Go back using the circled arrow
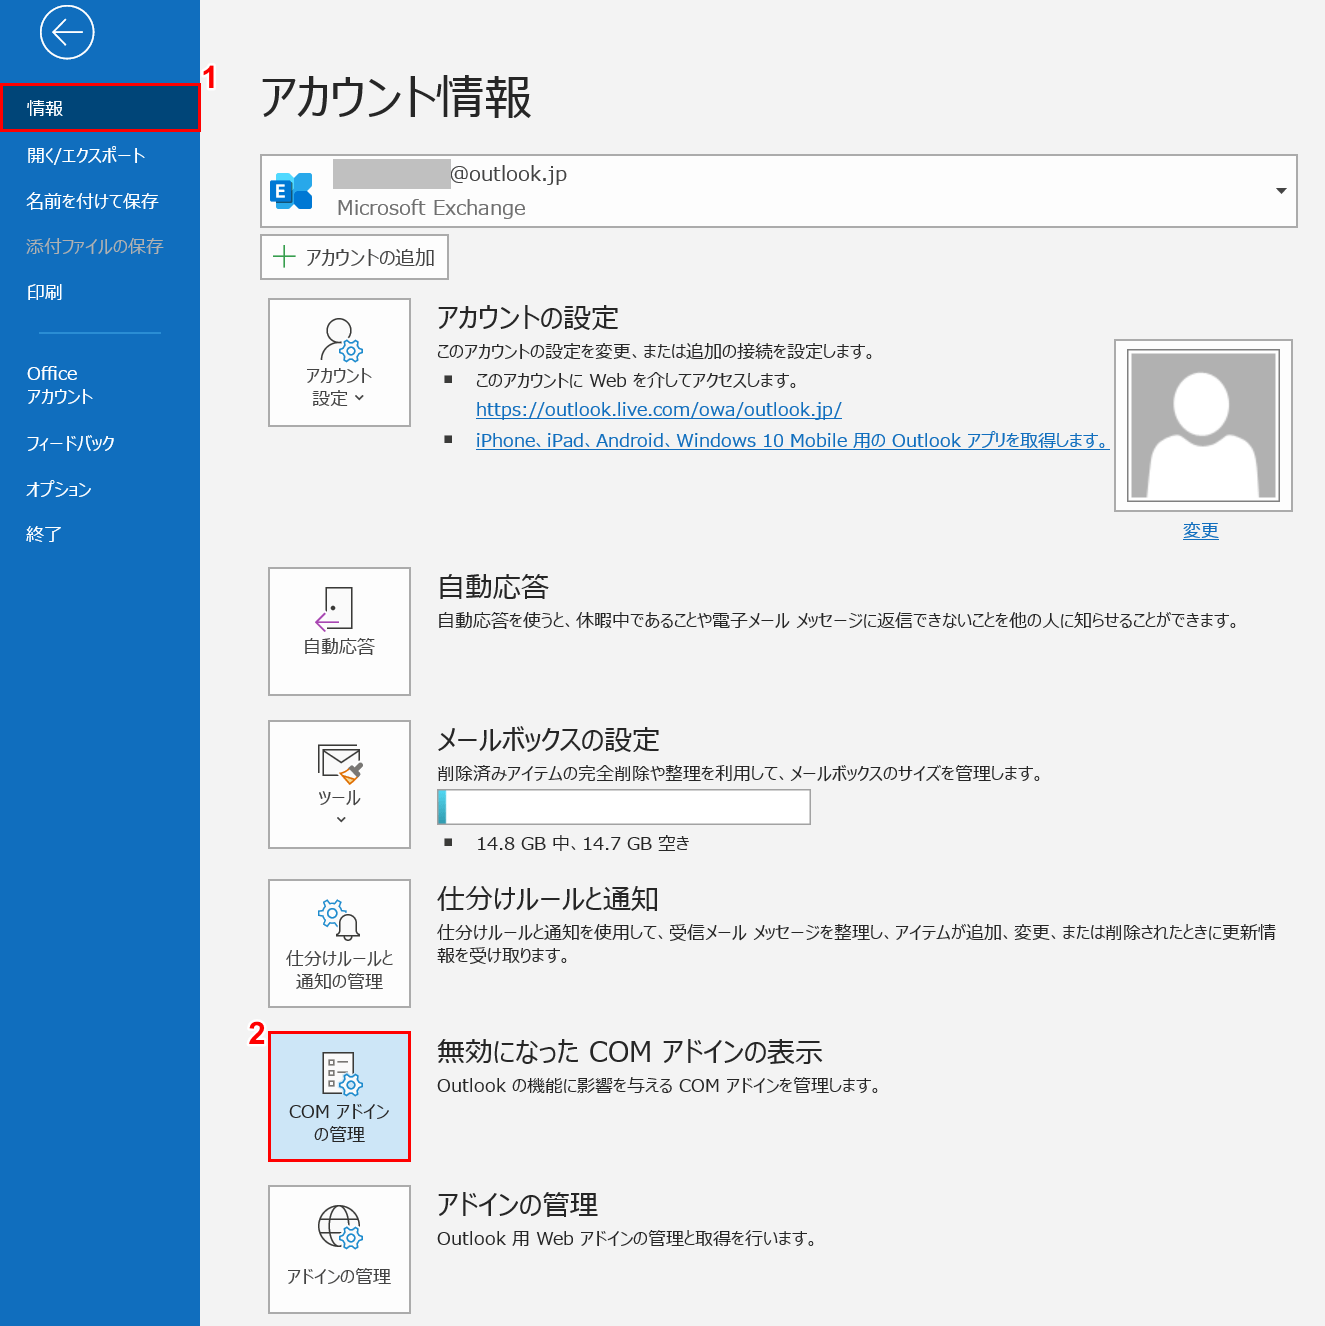Screen dimensions: 1325x1326 pos(67,33)
